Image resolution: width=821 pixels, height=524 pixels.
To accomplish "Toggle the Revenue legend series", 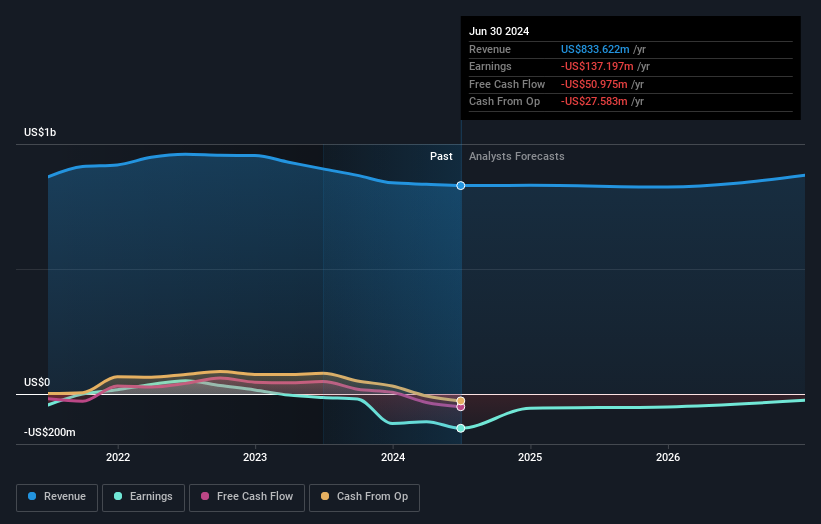I will pyautogui.click(x=57, y=497).
